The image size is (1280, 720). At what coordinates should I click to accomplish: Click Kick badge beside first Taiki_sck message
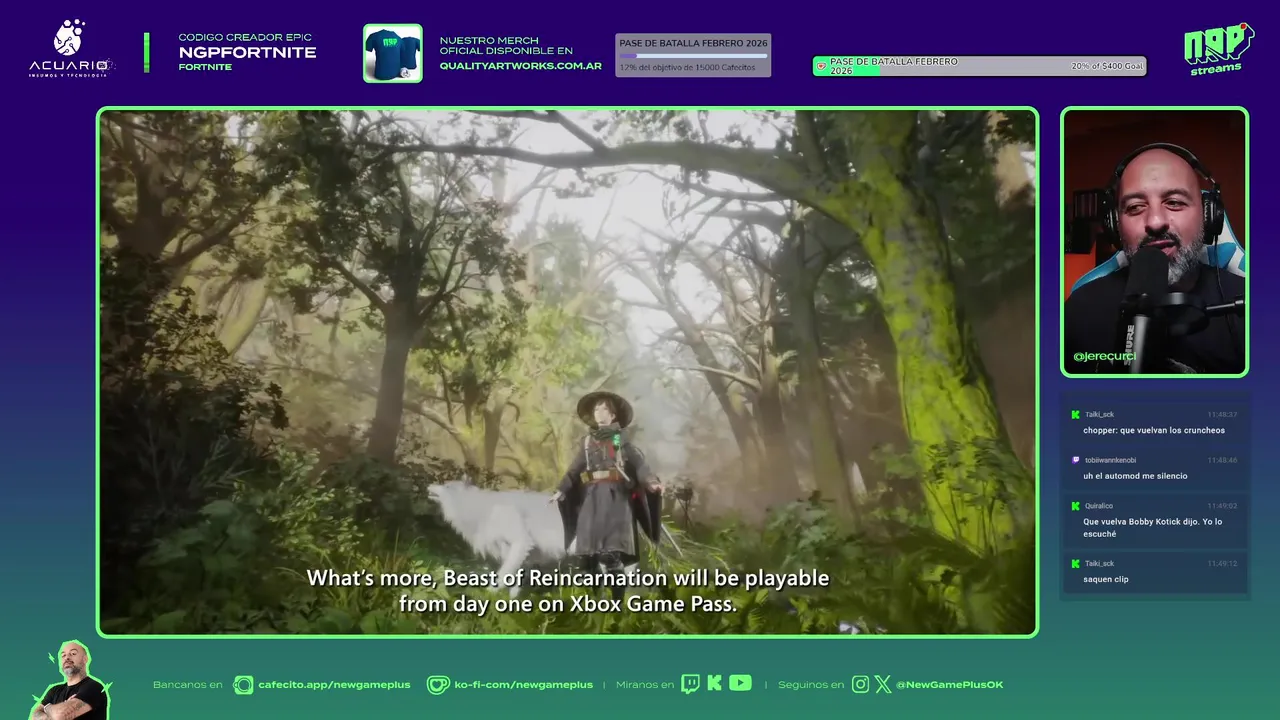point(1075,414)
